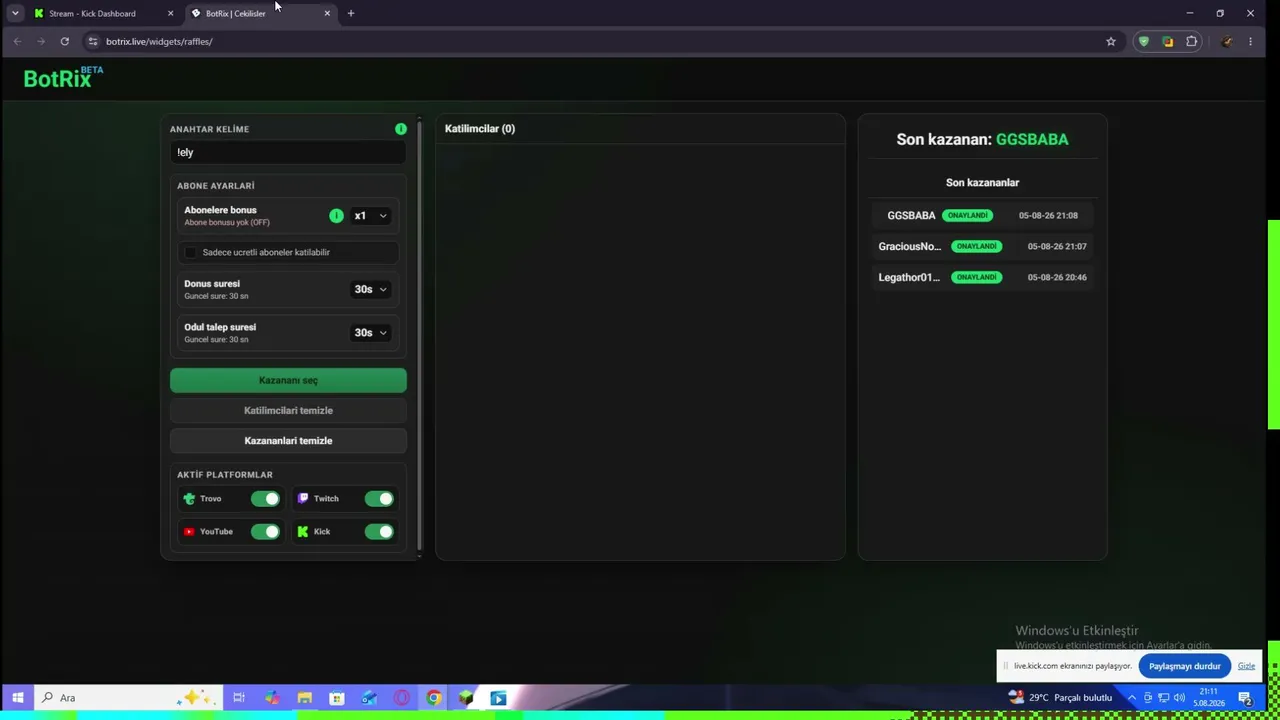Click 'Katilimcilari temizle' button
The image size is (1280, 720).
click(288, 410)
